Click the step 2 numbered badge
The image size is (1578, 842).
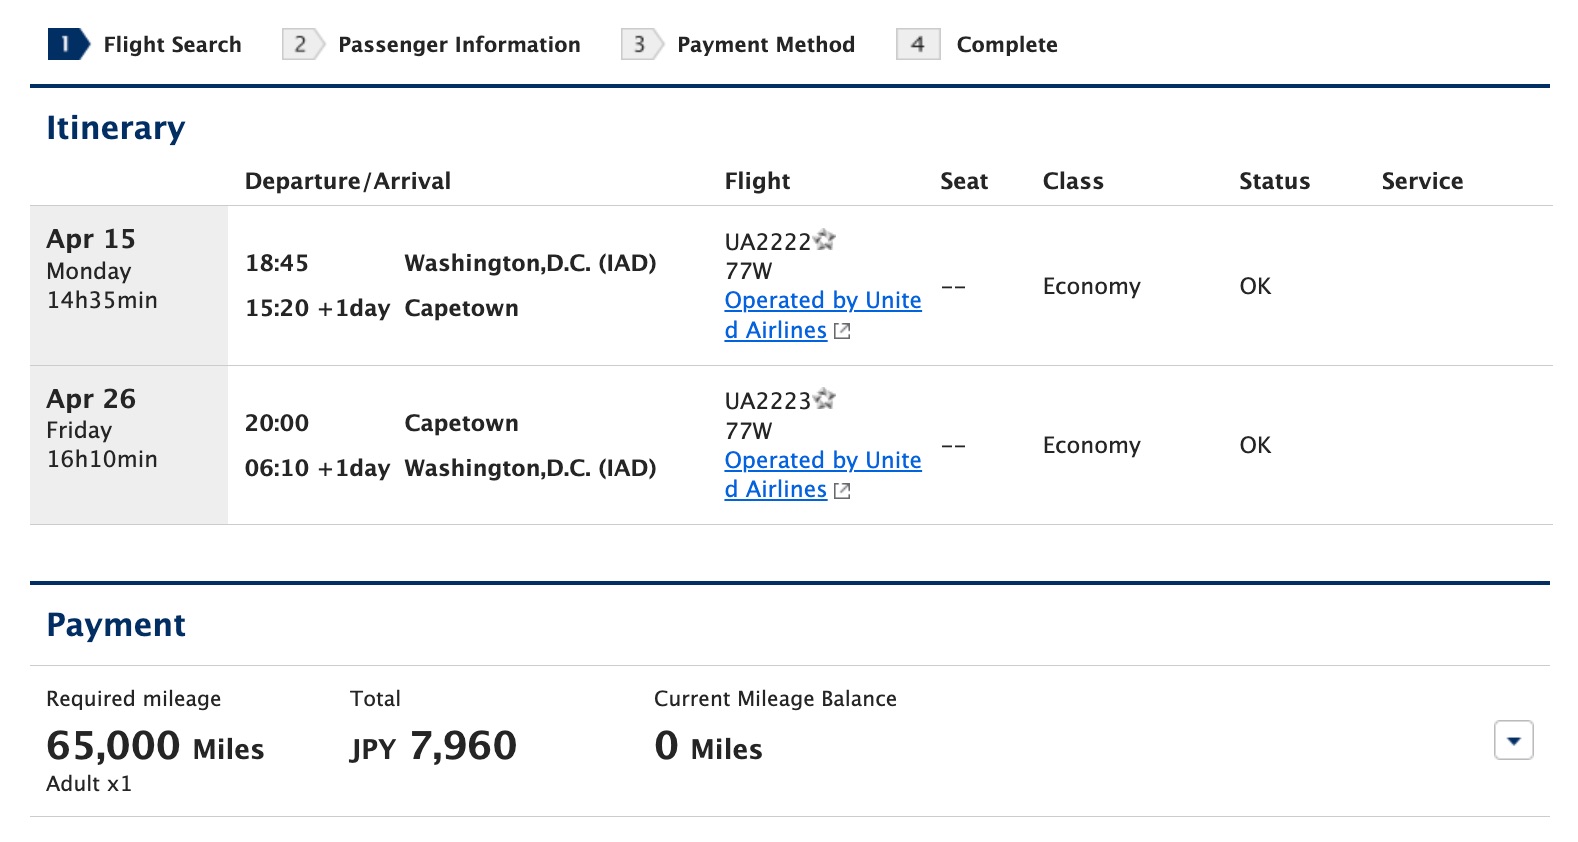click(299, 44)
